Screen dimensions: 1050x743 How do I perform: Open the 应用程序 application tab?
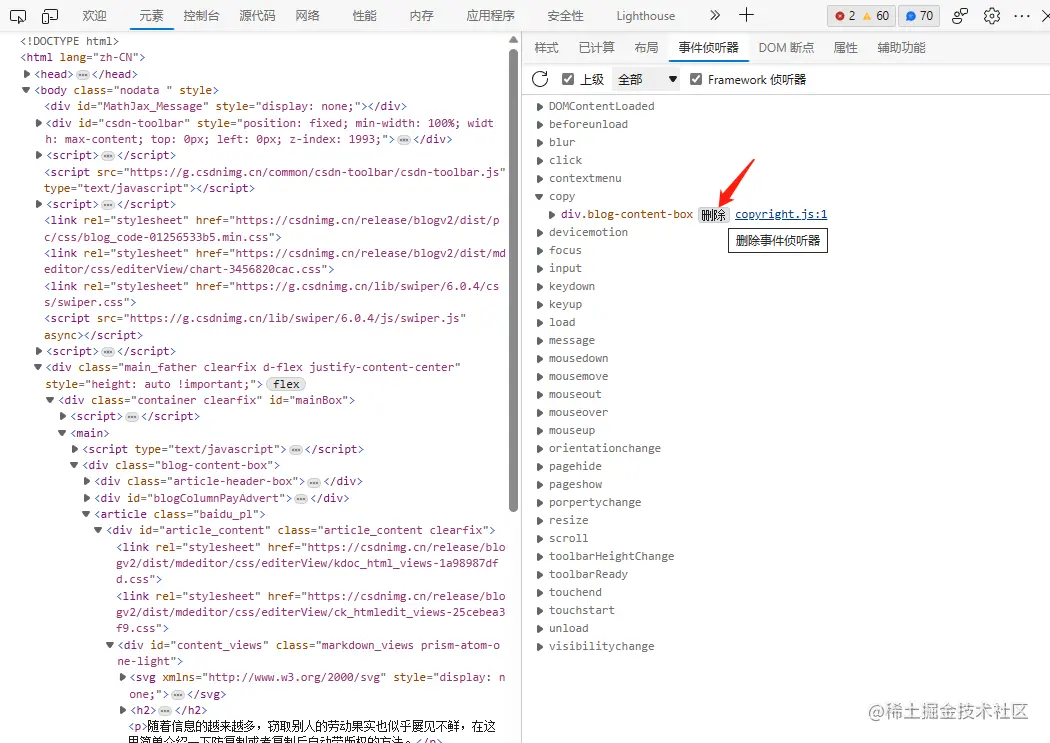point(490,15)
